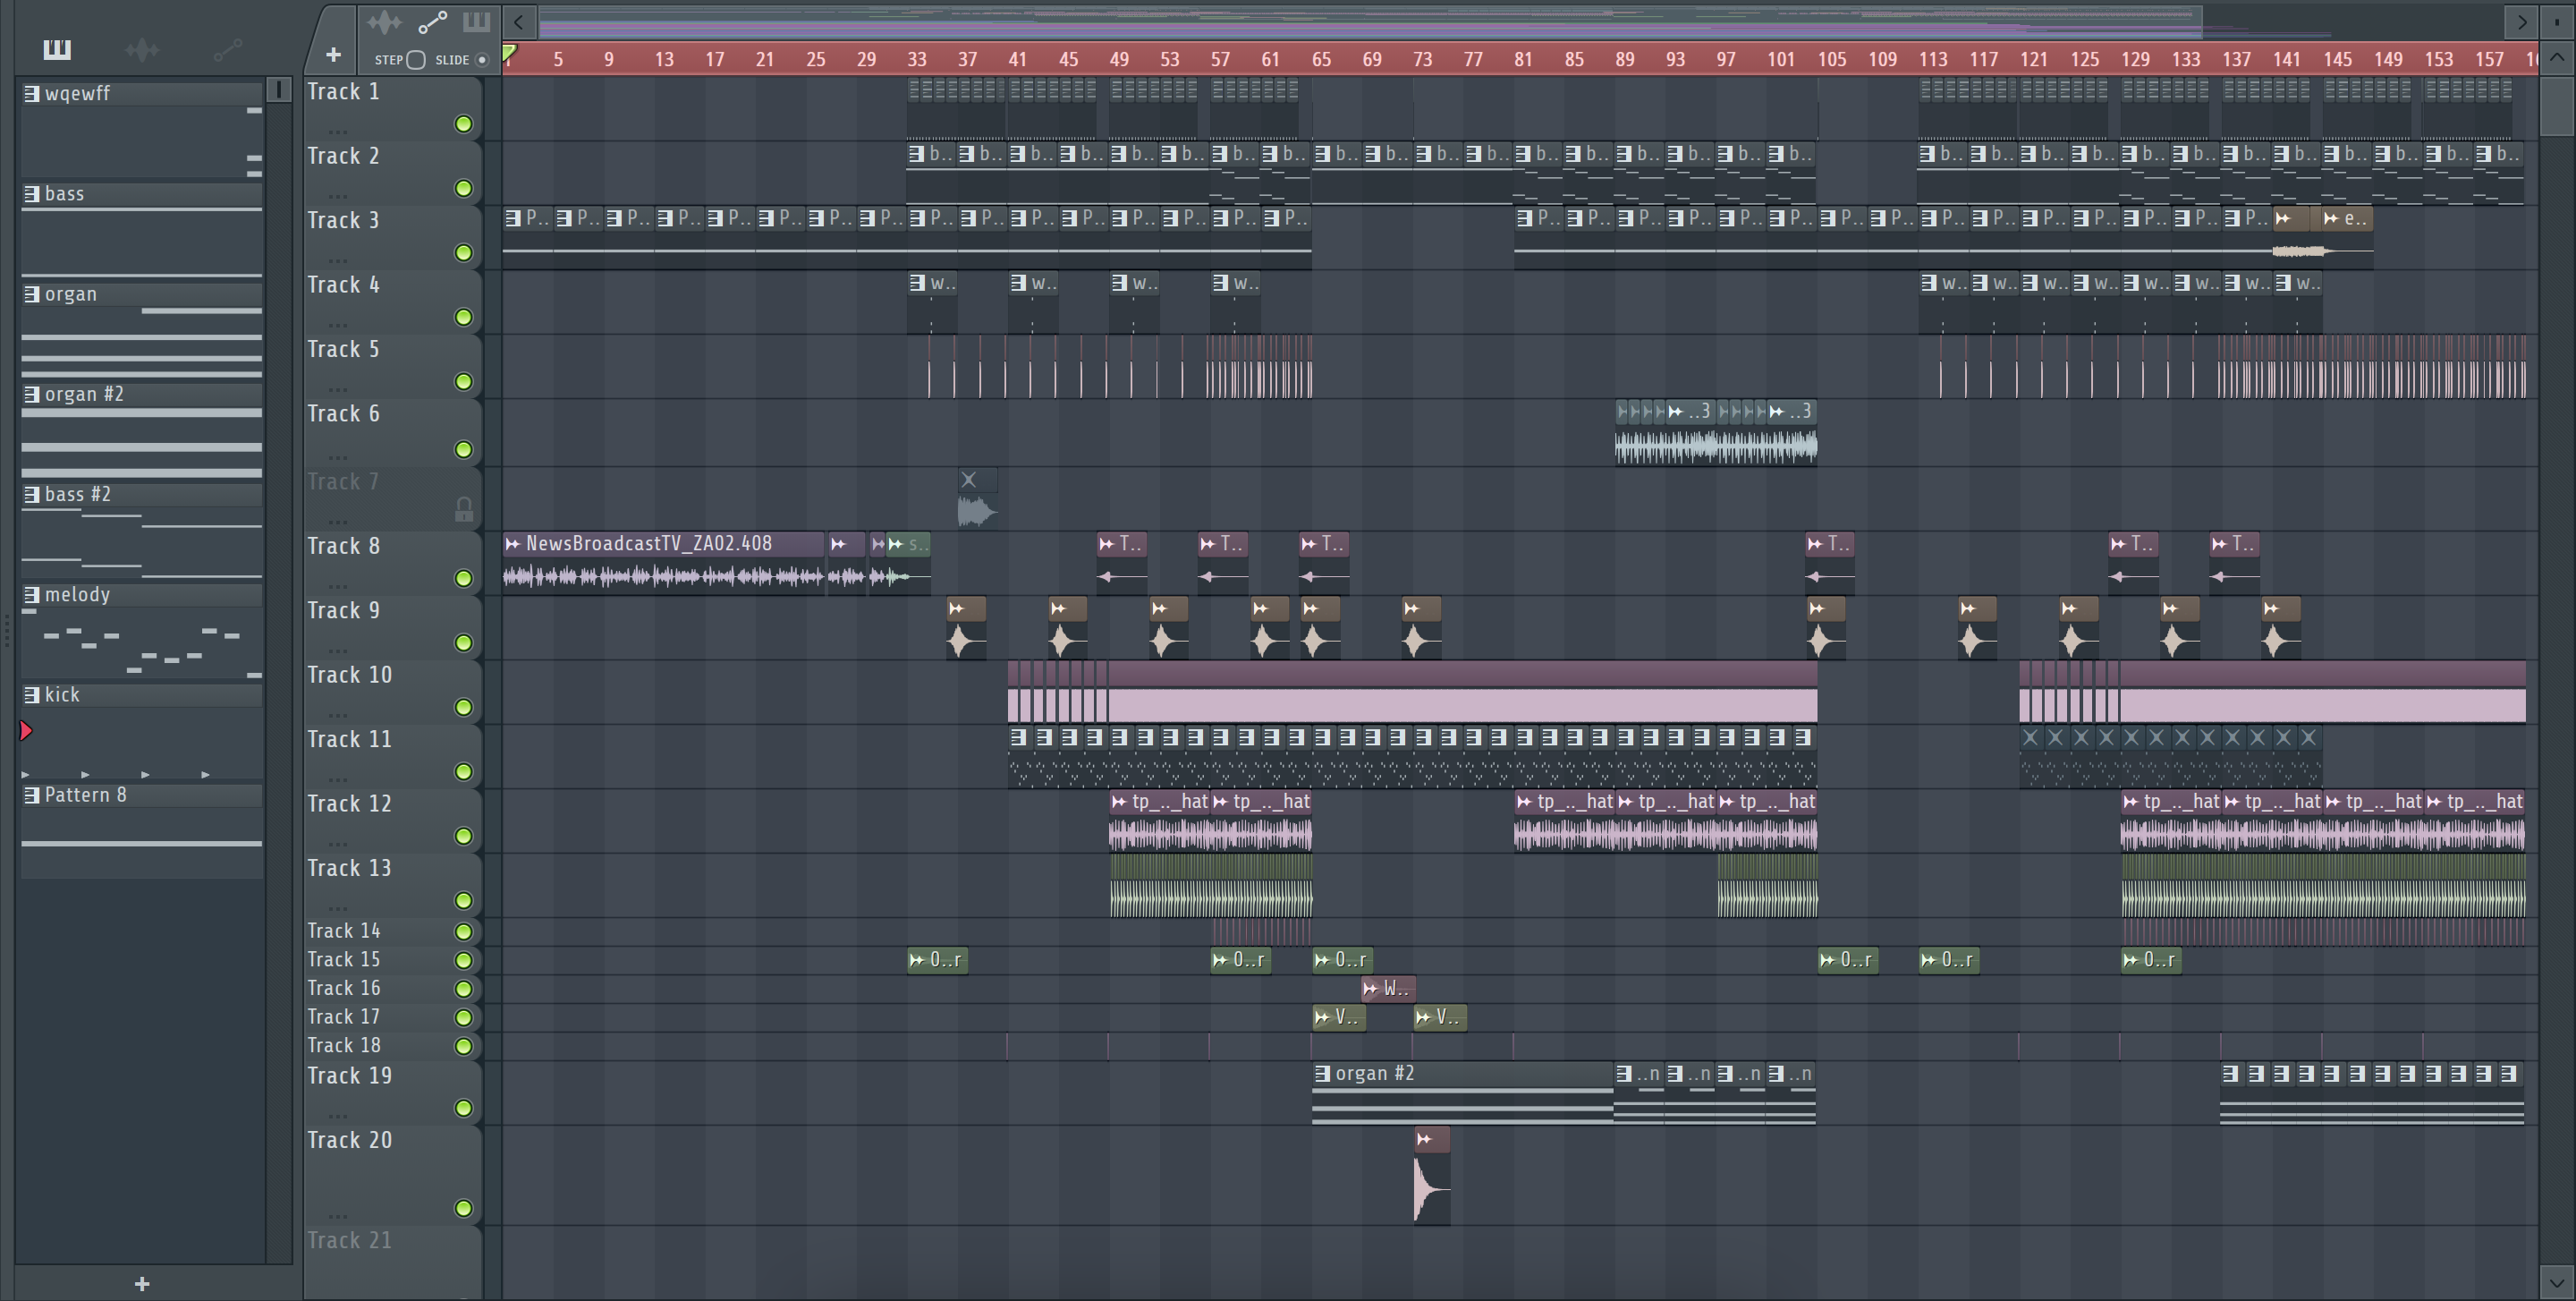Click the horizontal overview scrollbar at top
This screenshot has width=2576, height=1301.
(x=1370, y=21)
